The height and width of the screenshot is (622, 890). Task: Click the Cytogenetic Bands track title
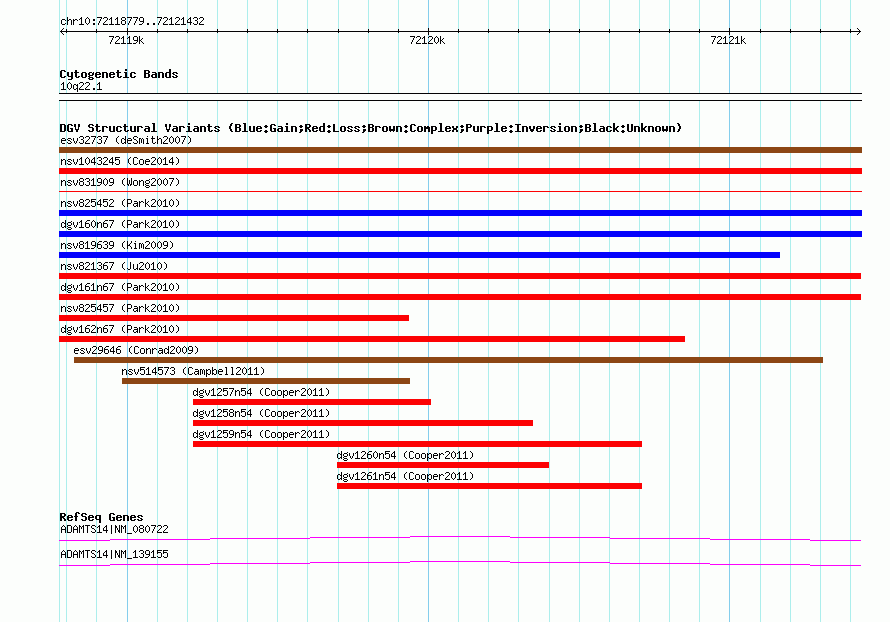119,74
